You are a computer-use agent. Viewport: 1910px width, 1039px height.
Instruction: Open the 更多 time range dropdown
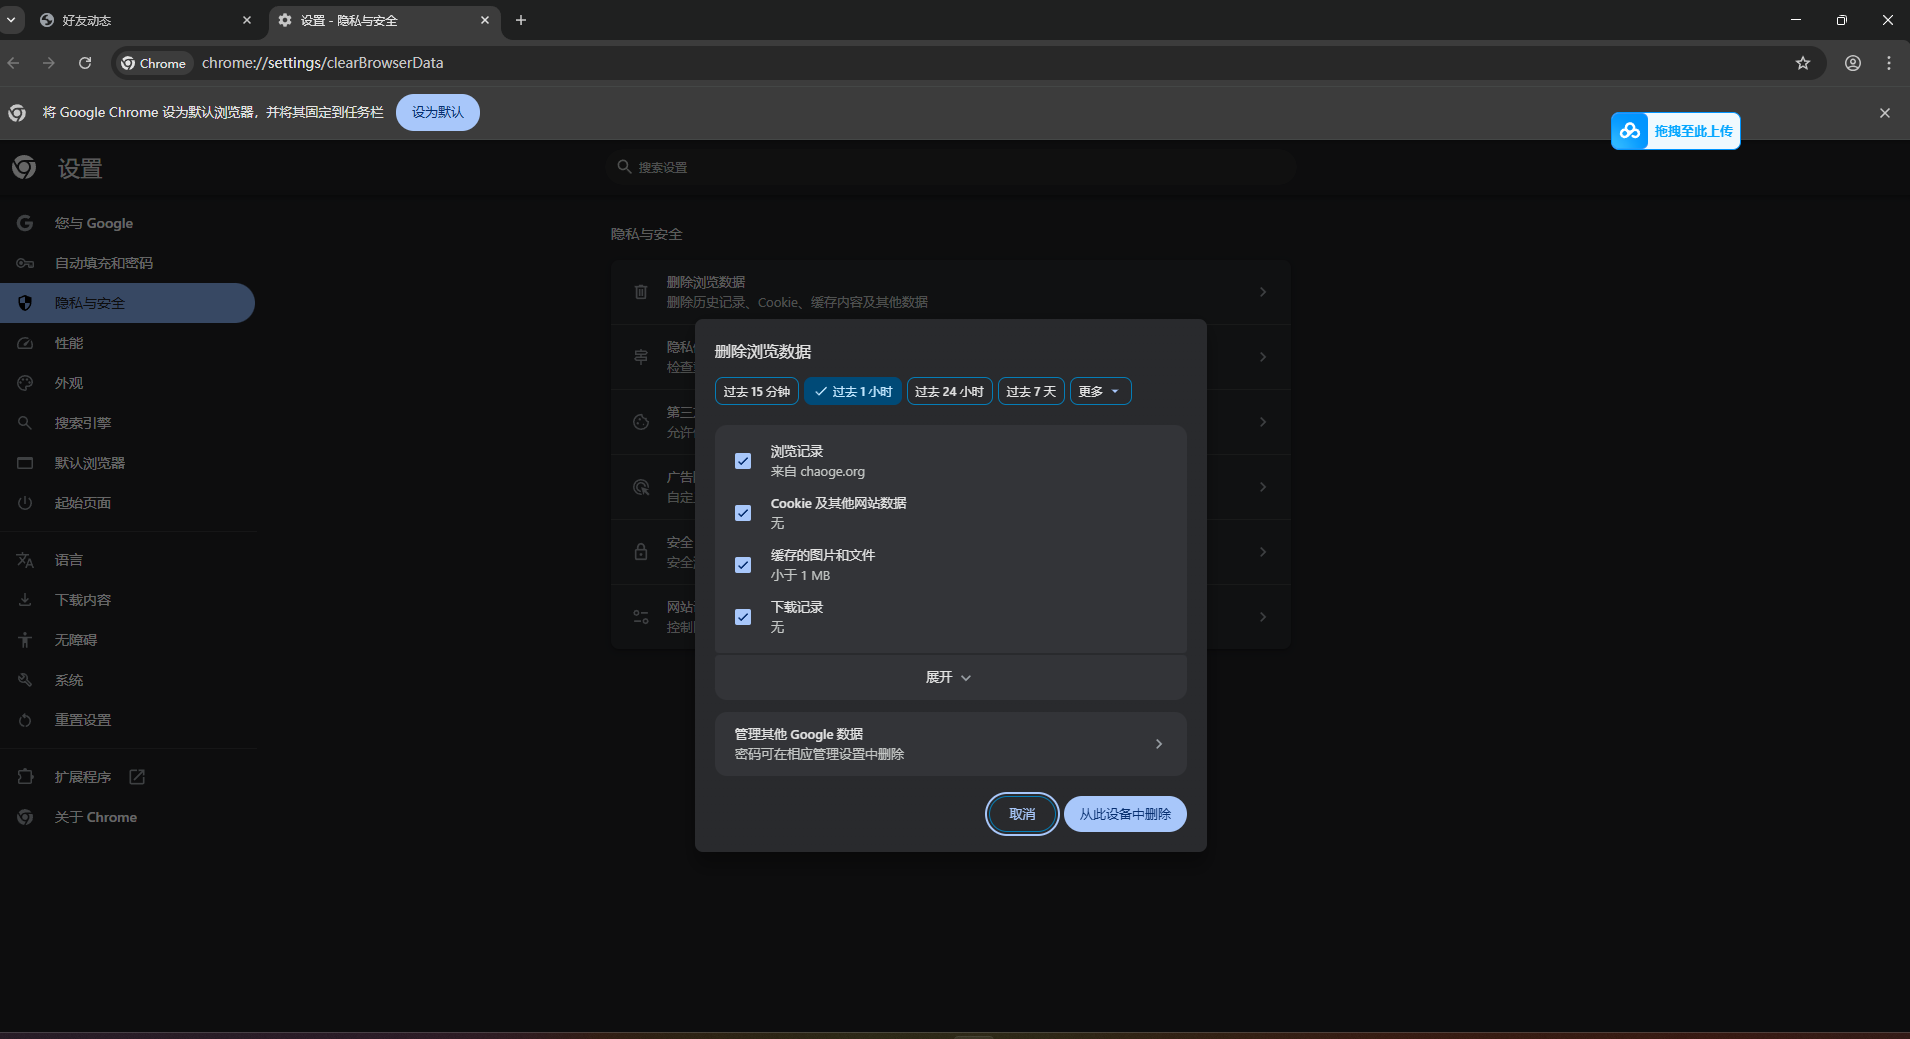(1100, 391)
